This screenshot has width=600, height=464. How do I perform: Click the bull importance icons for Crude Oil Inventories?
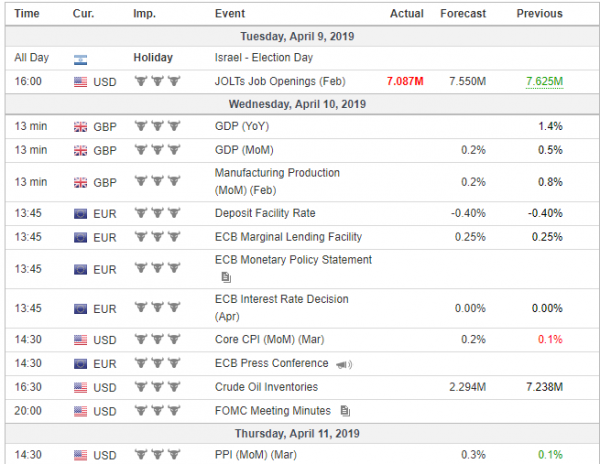157,387
